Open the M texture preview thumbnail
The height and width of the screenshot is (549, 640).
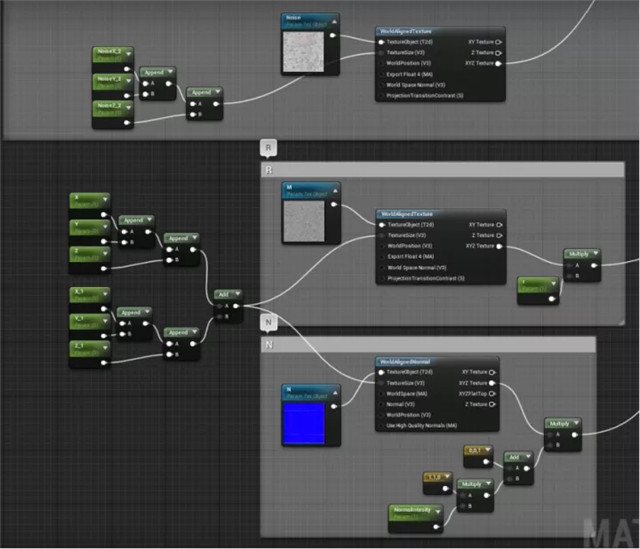pos(304,221)
